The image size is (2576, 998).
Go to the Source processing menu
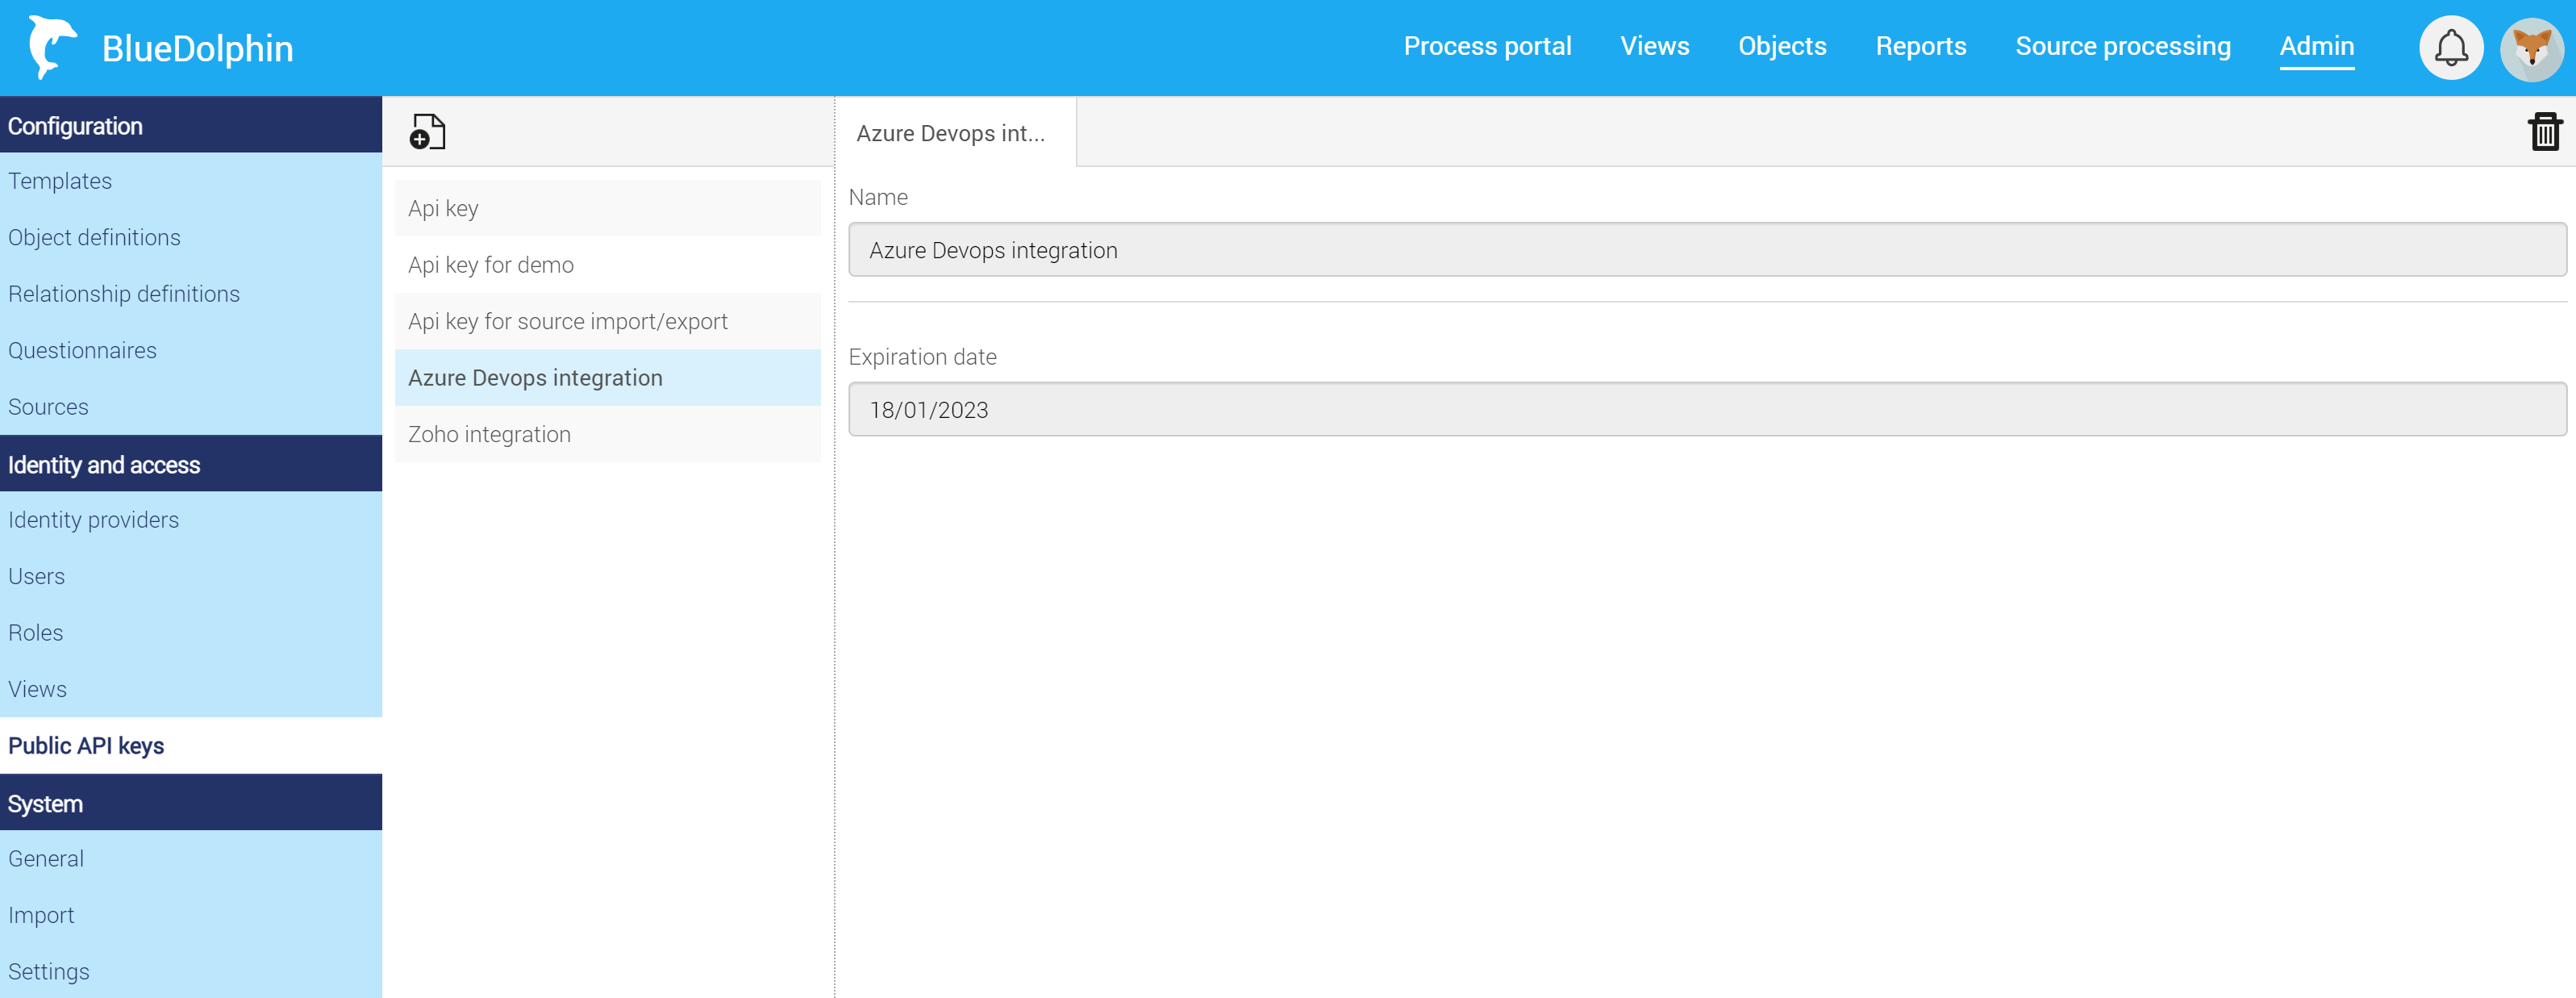pyautogui.click(x=2121, y=46)
